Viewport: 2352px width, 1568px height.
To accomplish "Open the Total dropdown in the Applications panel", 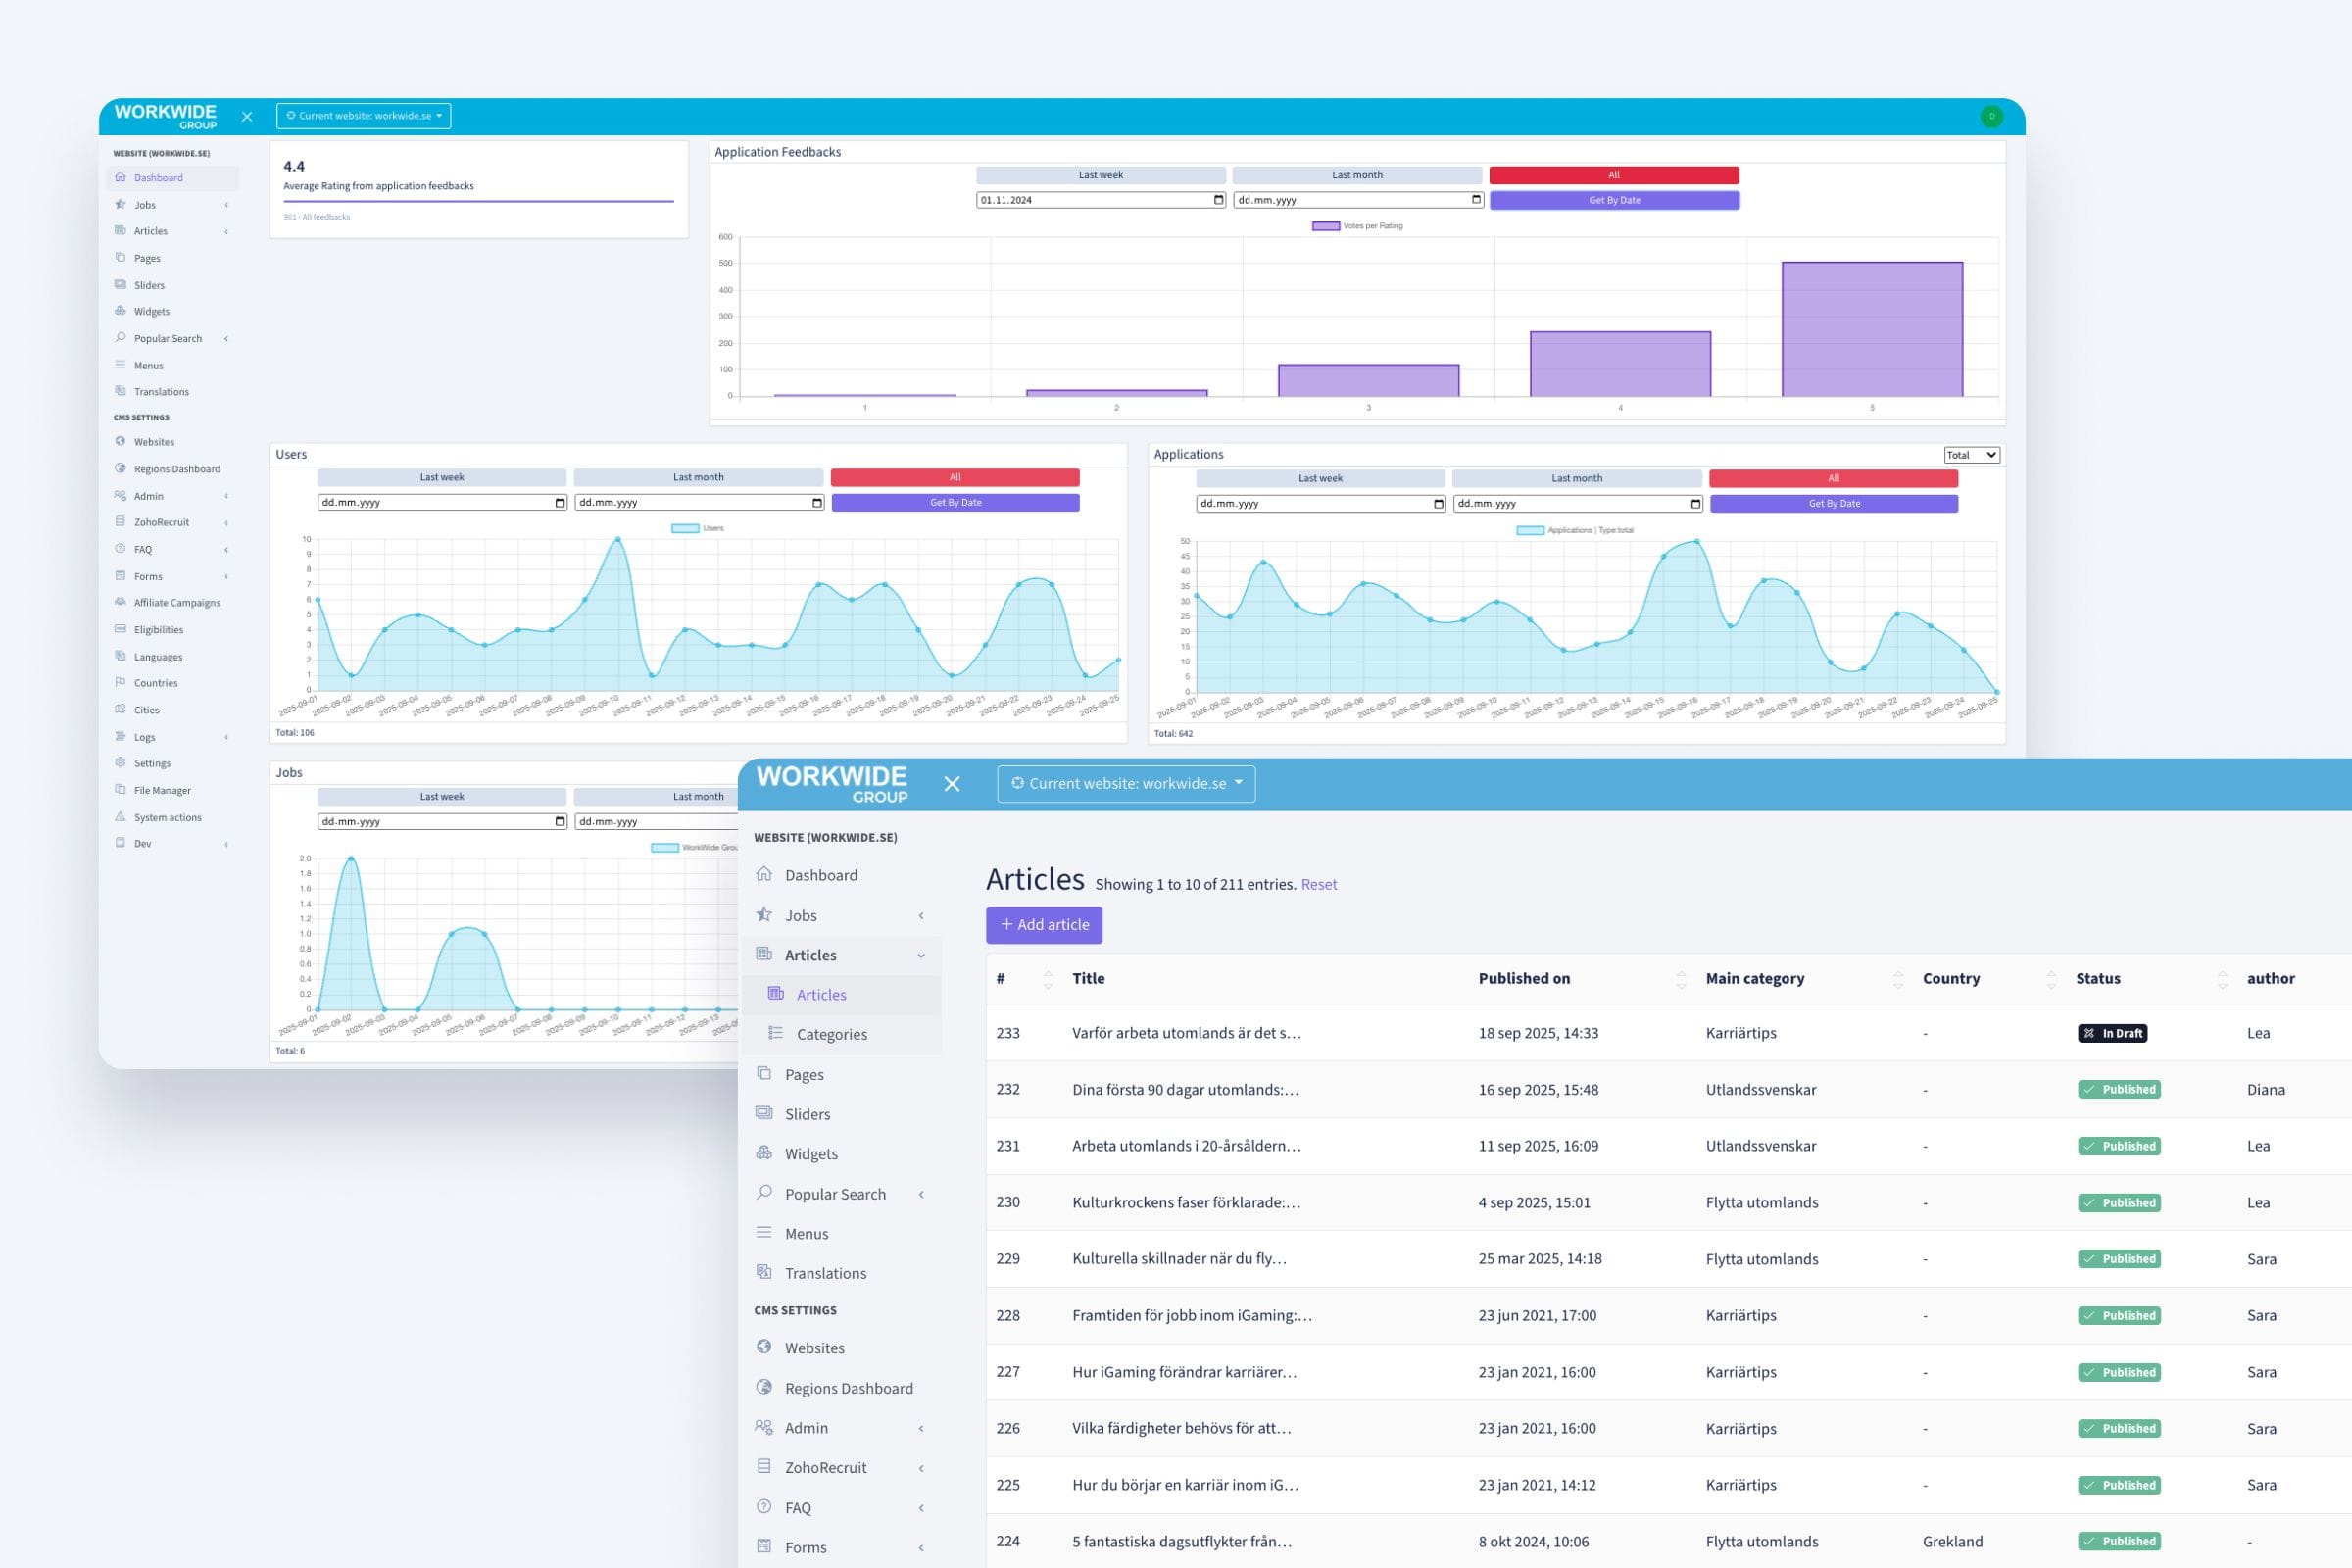I will (x=1971, y=454).
